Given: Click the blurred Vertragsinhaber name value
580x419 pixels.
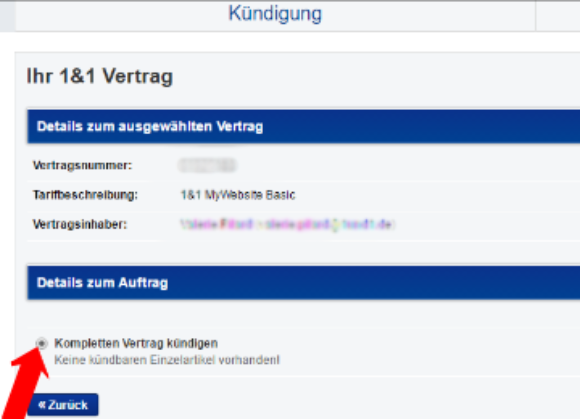Looking at the screenshot, I should tap(287, 224).
